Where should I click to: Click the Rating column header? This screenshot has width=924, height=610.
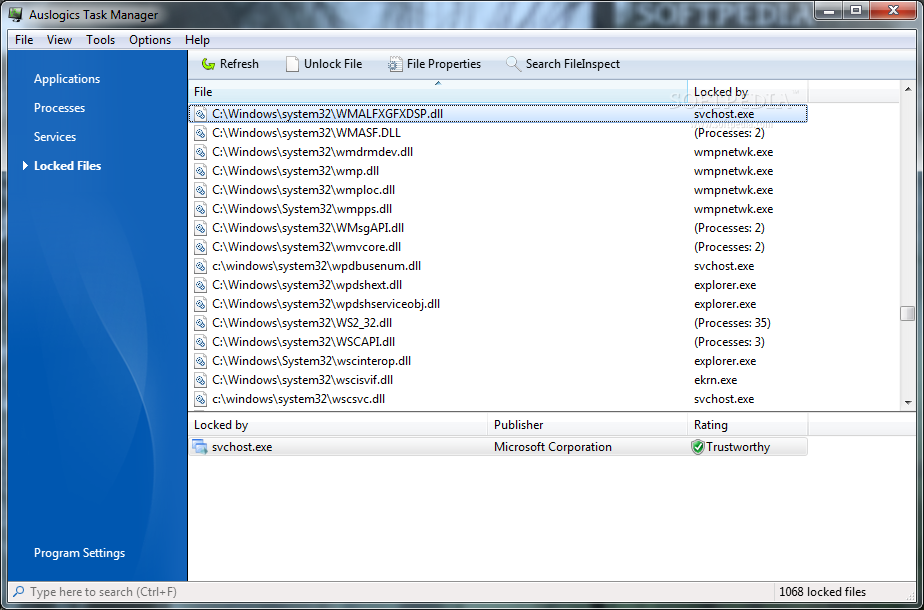click(747, 425)
